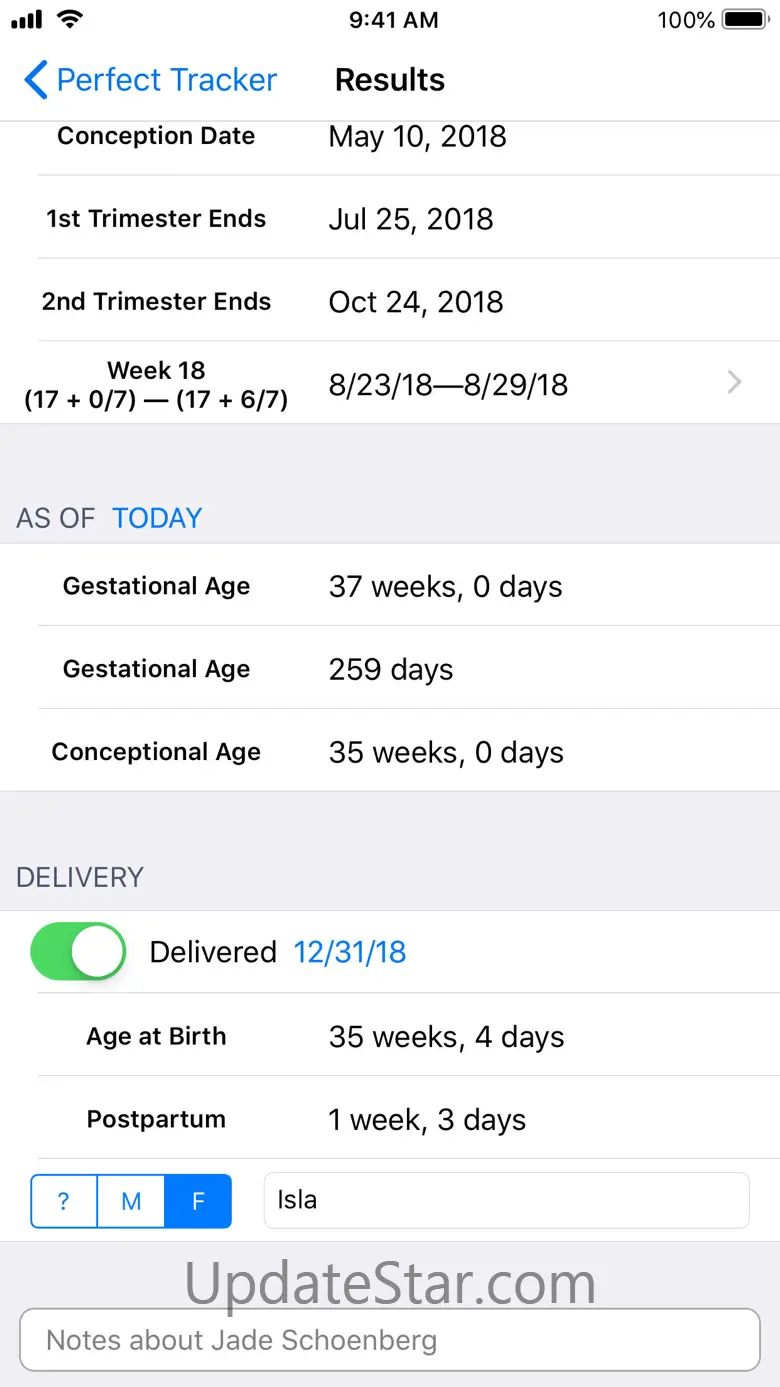Tap Perfect Tracker back label

[167, 80]
